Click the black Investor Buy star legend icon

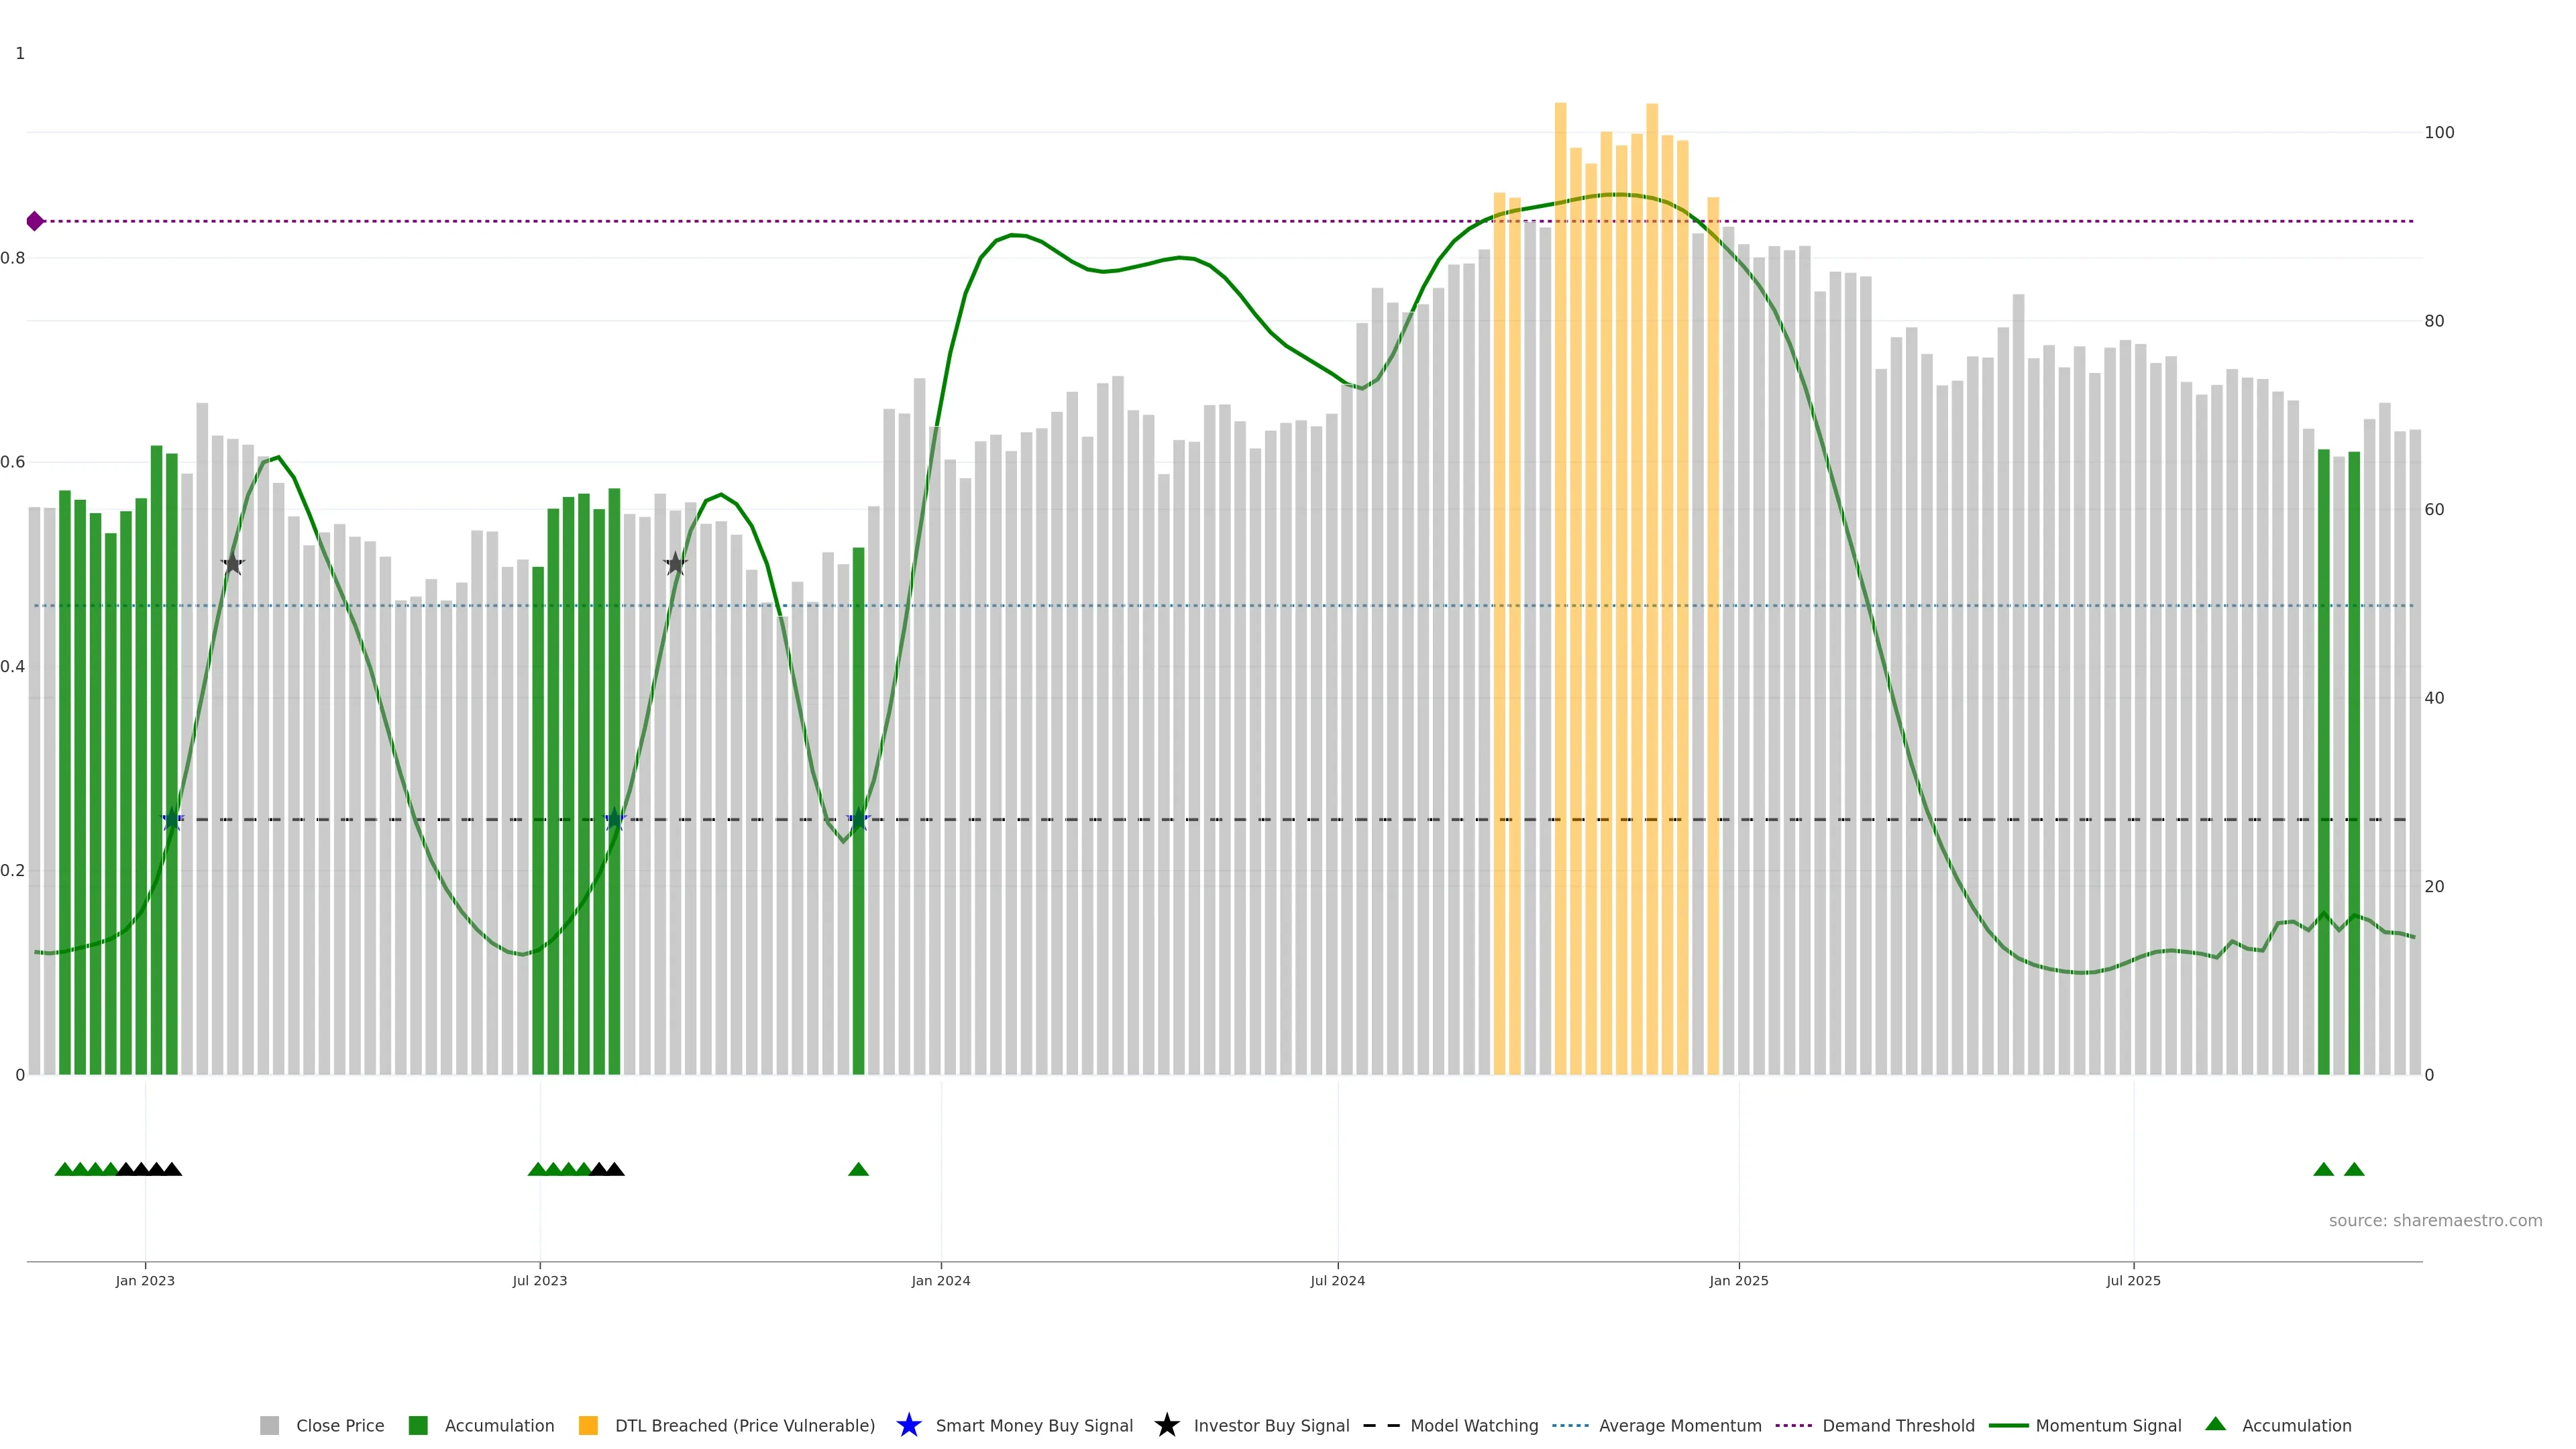pos(1166,1425)
